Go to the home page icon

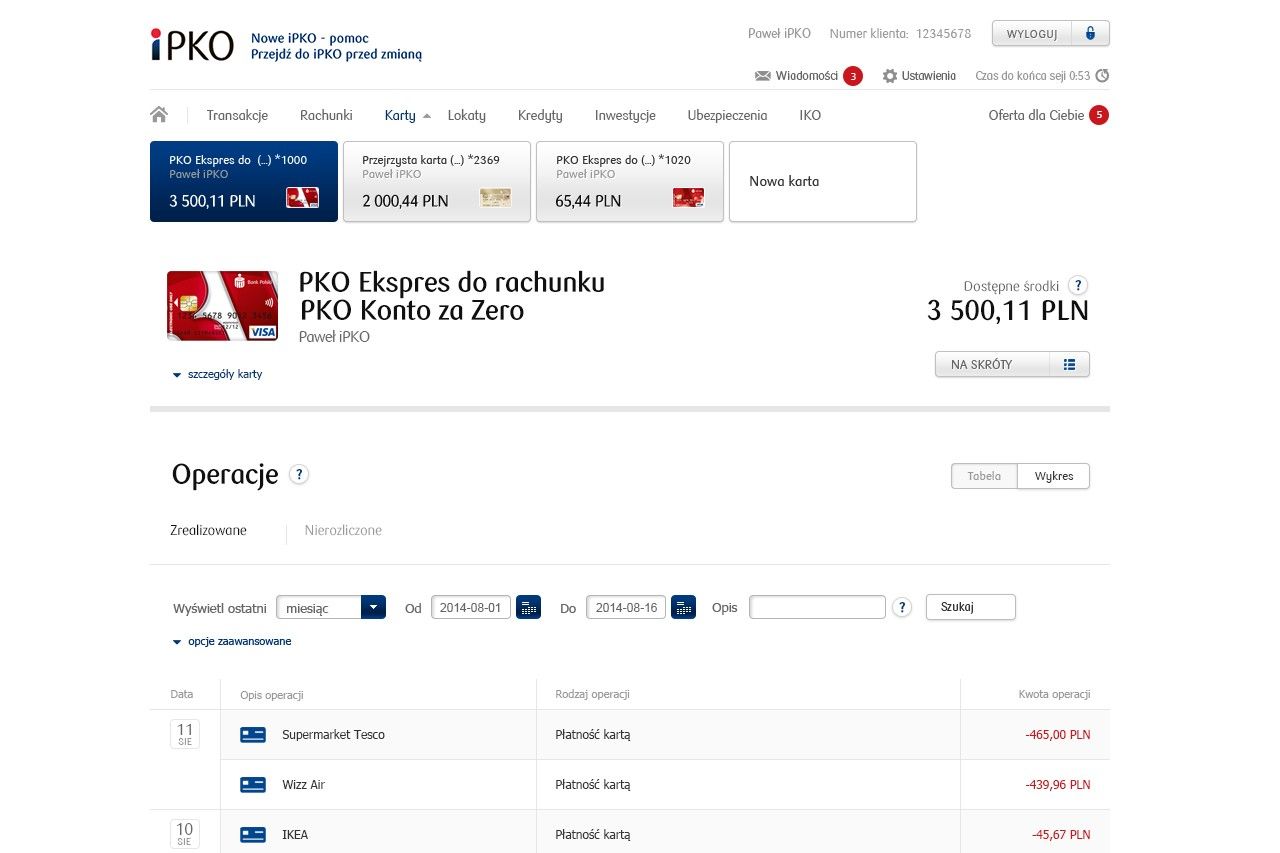(159, 115)
